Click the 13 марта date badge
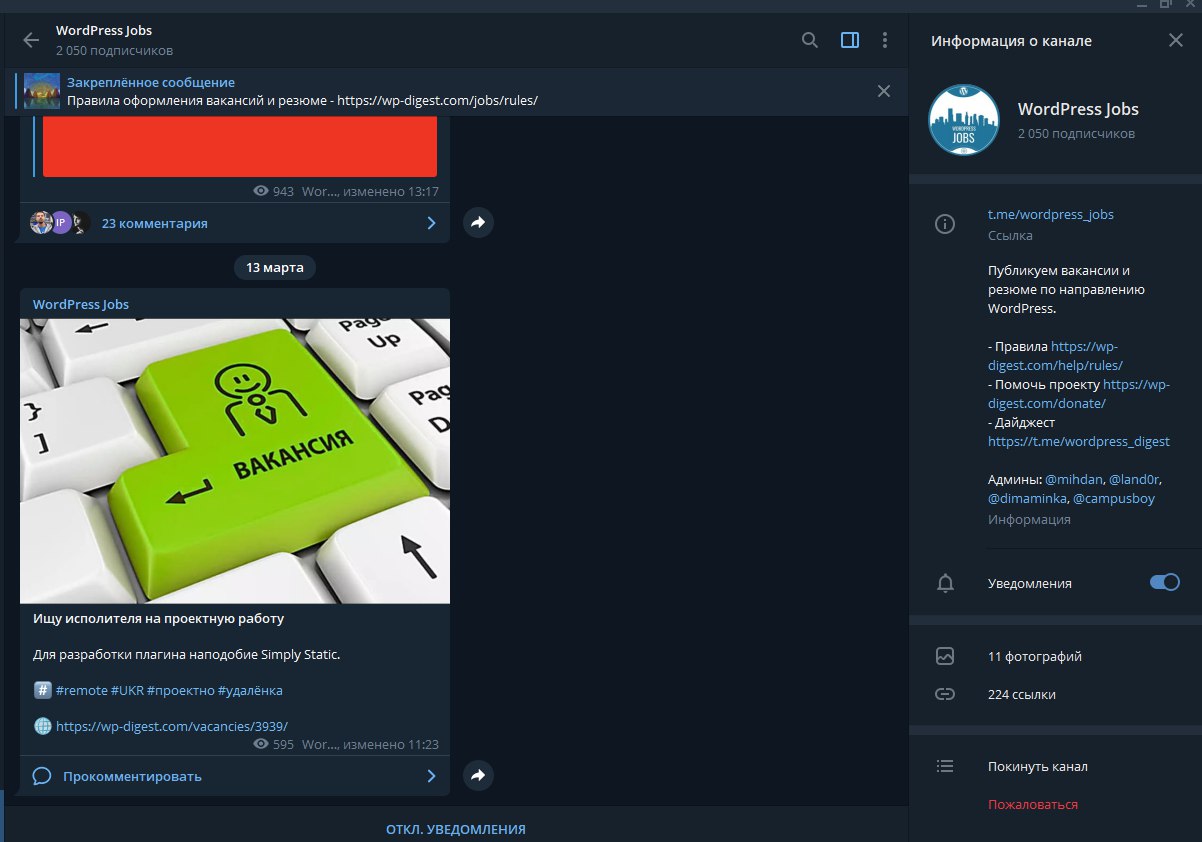 coord(275,268)
